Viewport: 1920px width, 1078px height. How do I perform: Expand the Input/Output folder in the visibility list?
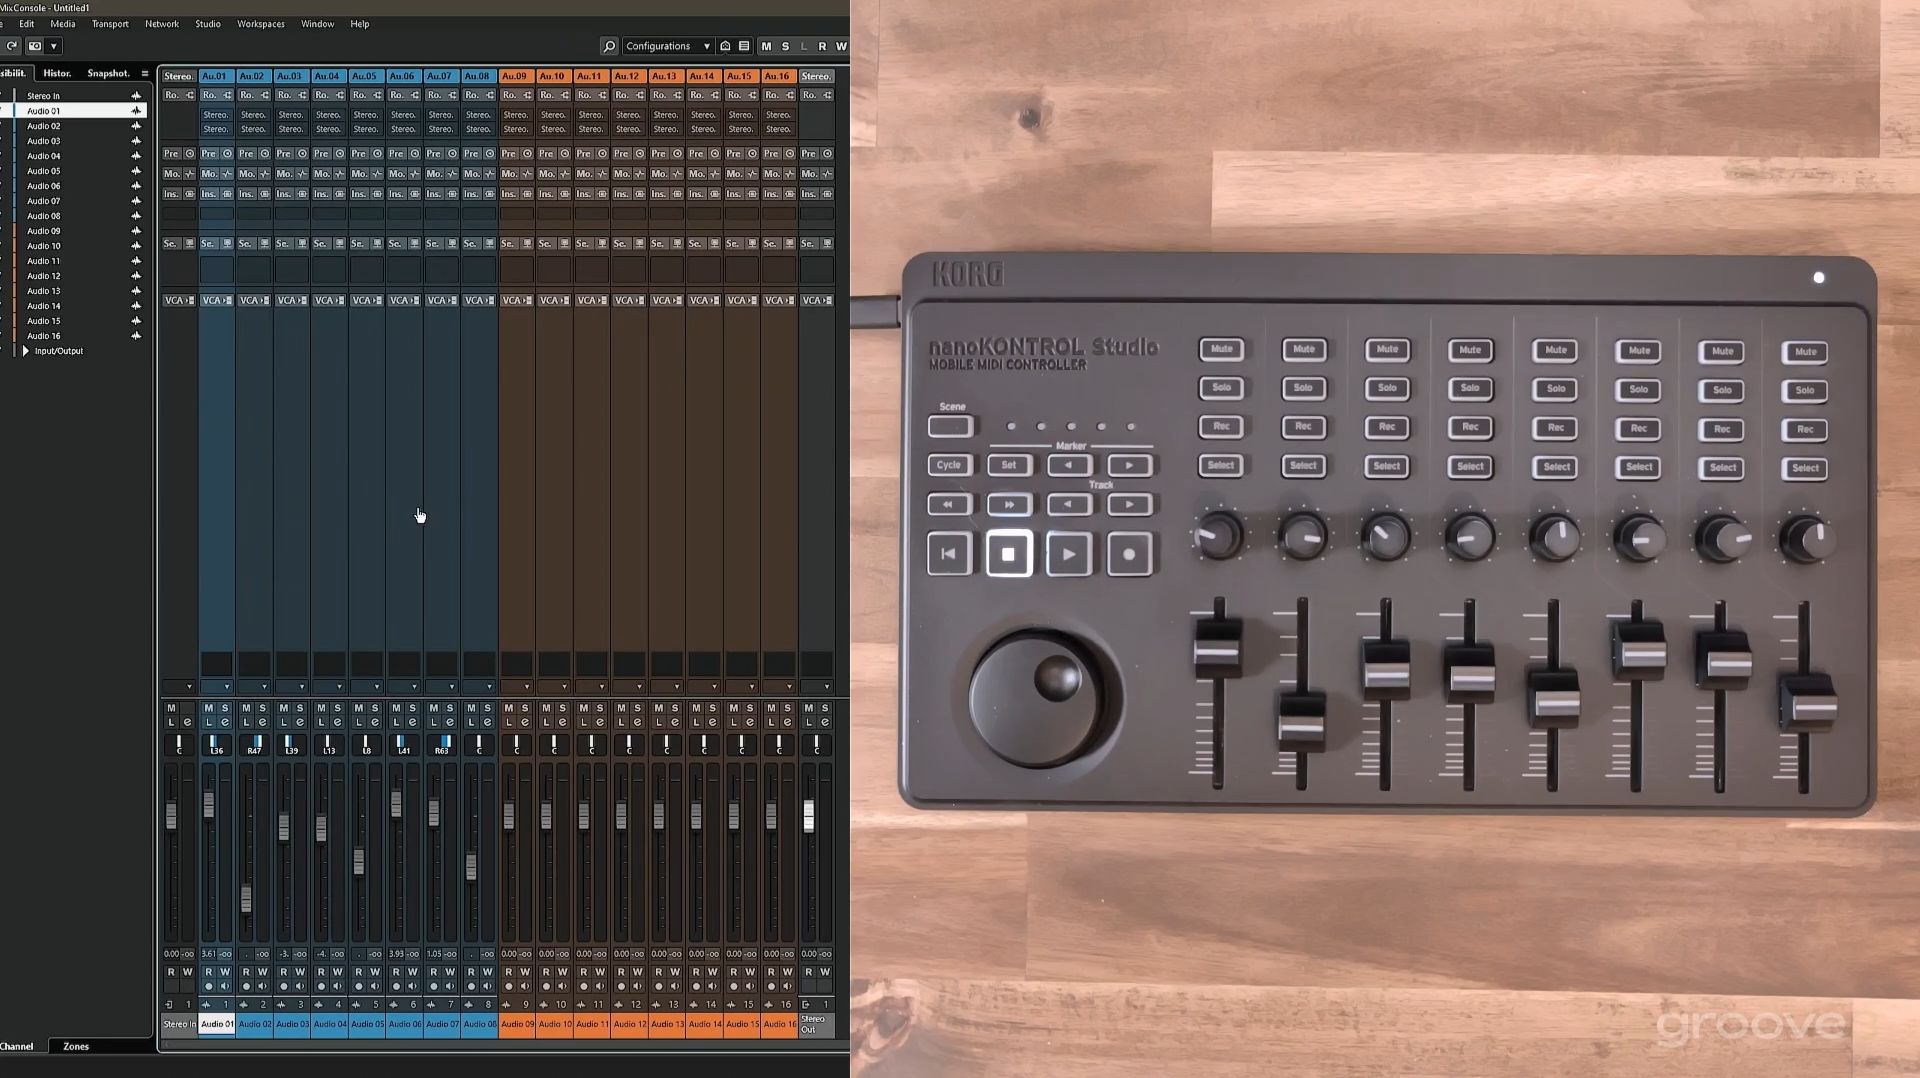coord(25,351)
